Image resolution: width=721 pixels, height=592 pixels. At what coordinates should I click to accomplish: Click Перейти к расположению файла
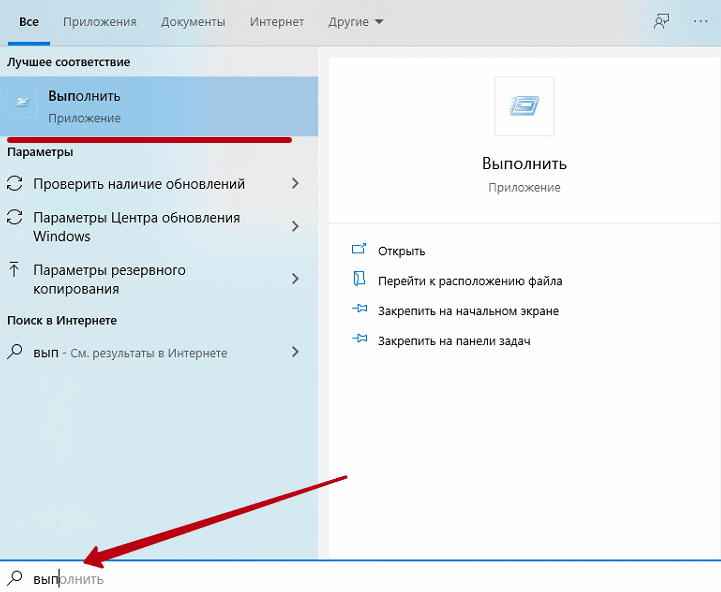click(470, 281)
